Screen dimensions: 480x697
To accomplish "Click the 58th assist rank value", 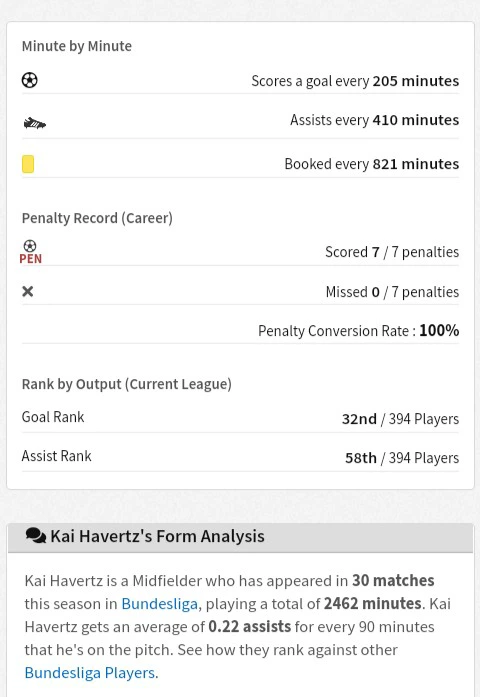I will (x=361, y=458).
